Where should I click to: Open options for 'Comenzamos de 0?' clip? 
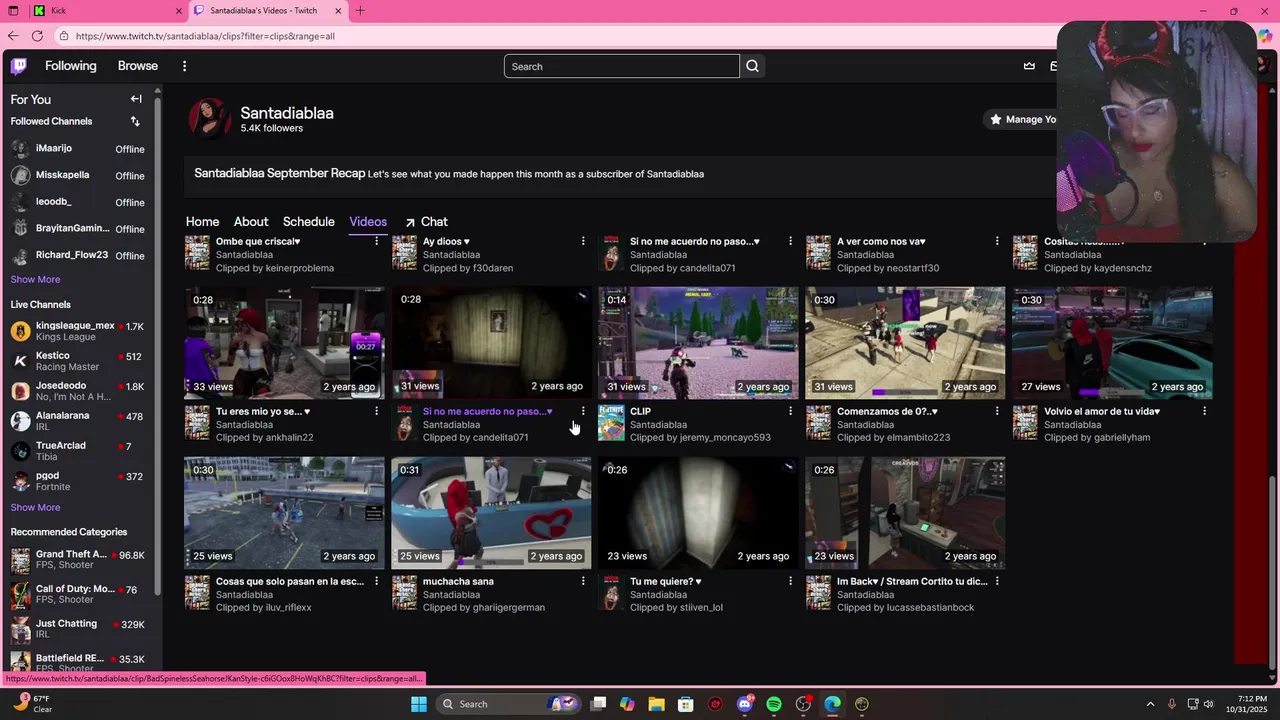click(x=997, y=411)
